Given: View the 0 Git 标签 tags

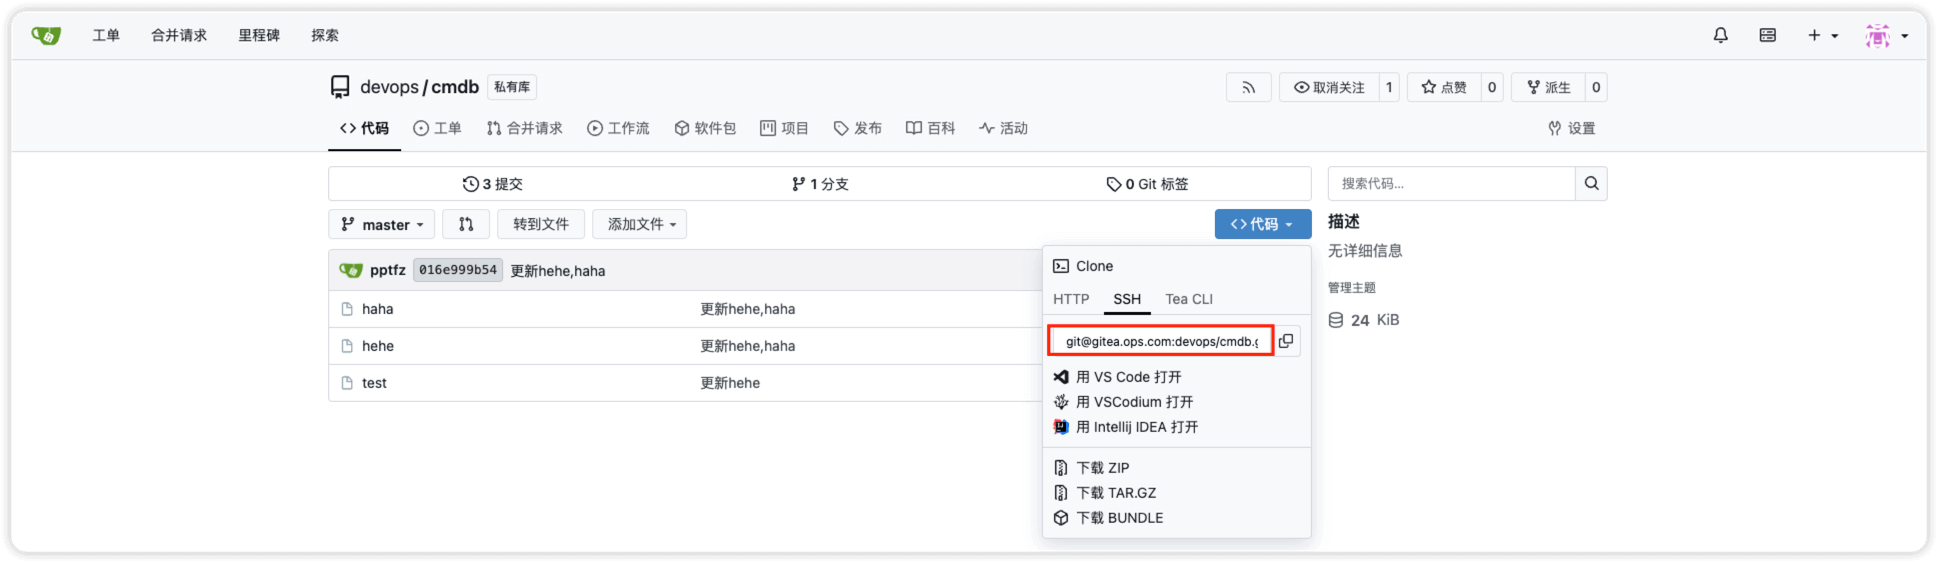Looking at the screenshot, I should [x=1147, y=184].
